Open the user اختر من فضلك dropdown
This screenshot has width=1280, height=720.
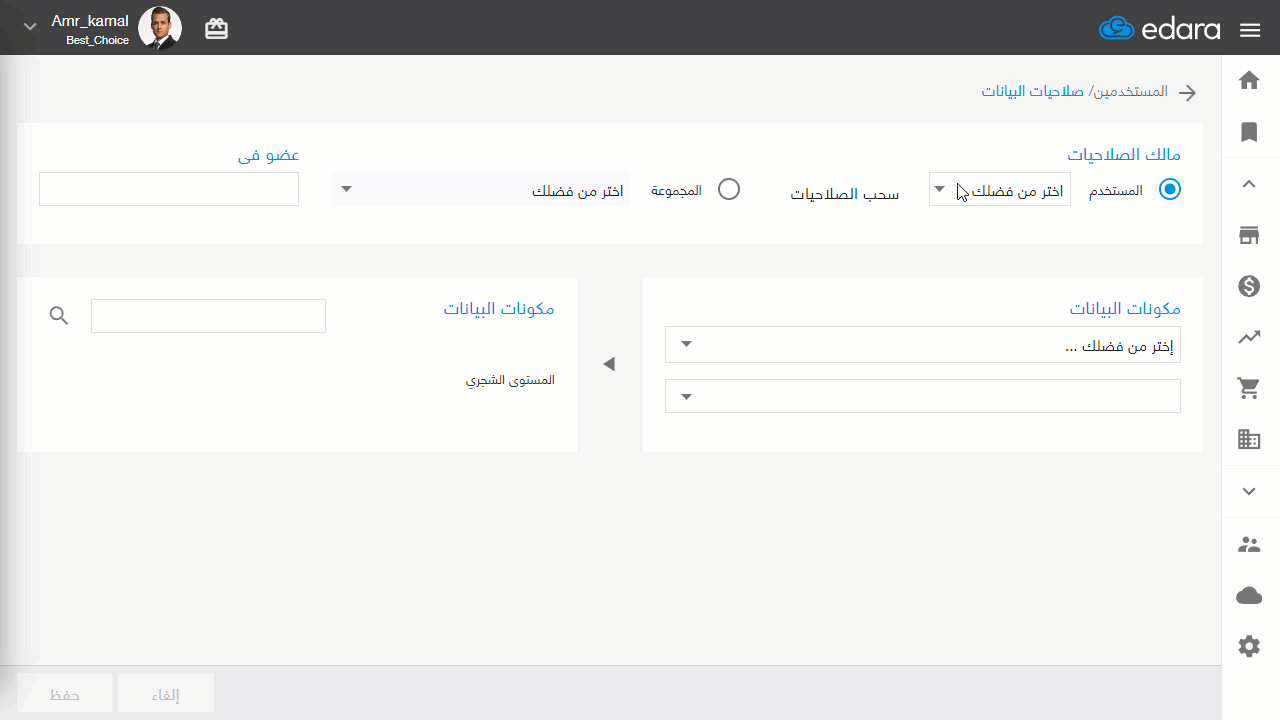coord(1000,189)
